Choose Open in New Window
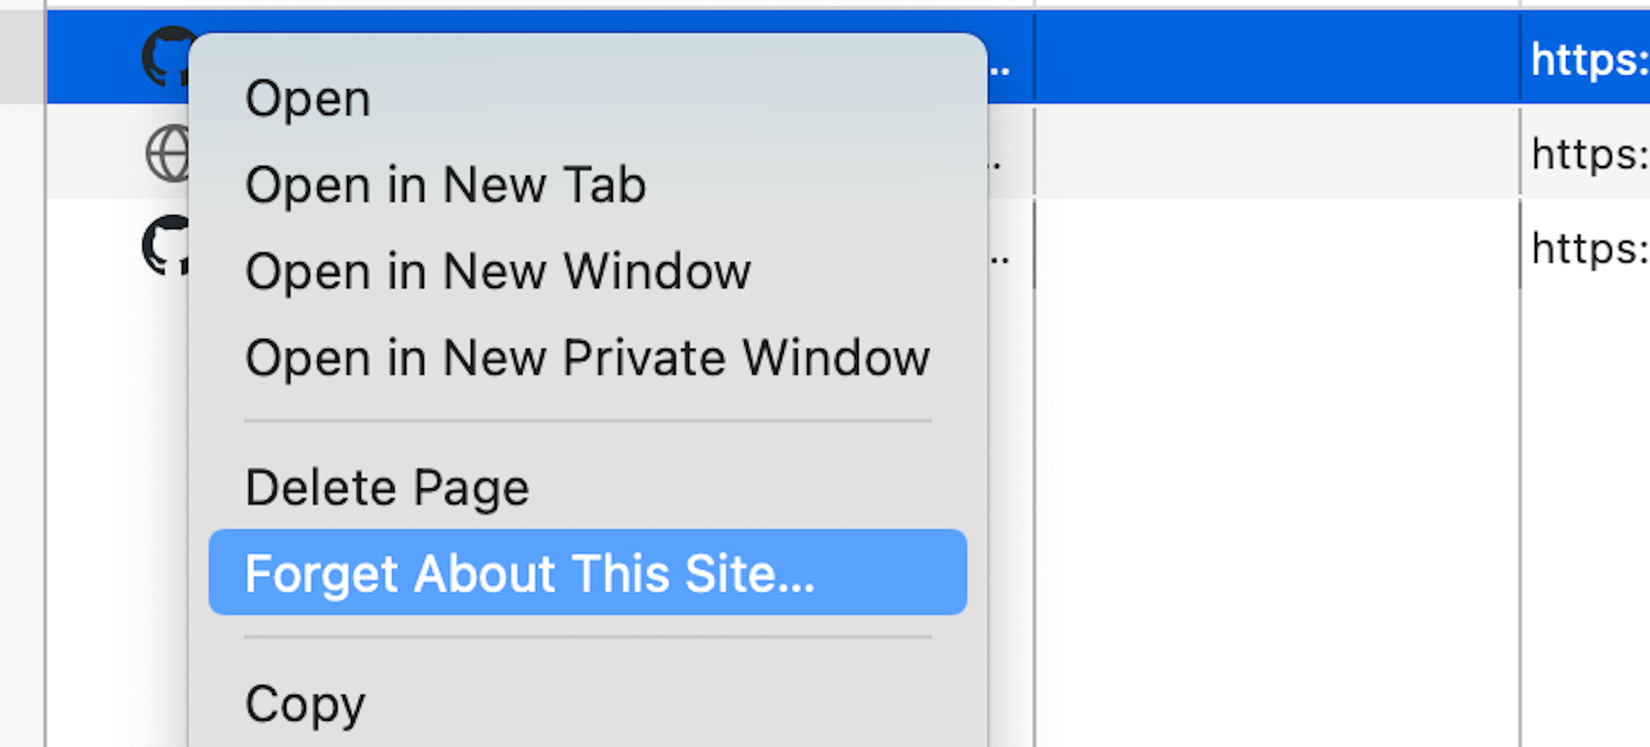 tap(498, 271)
